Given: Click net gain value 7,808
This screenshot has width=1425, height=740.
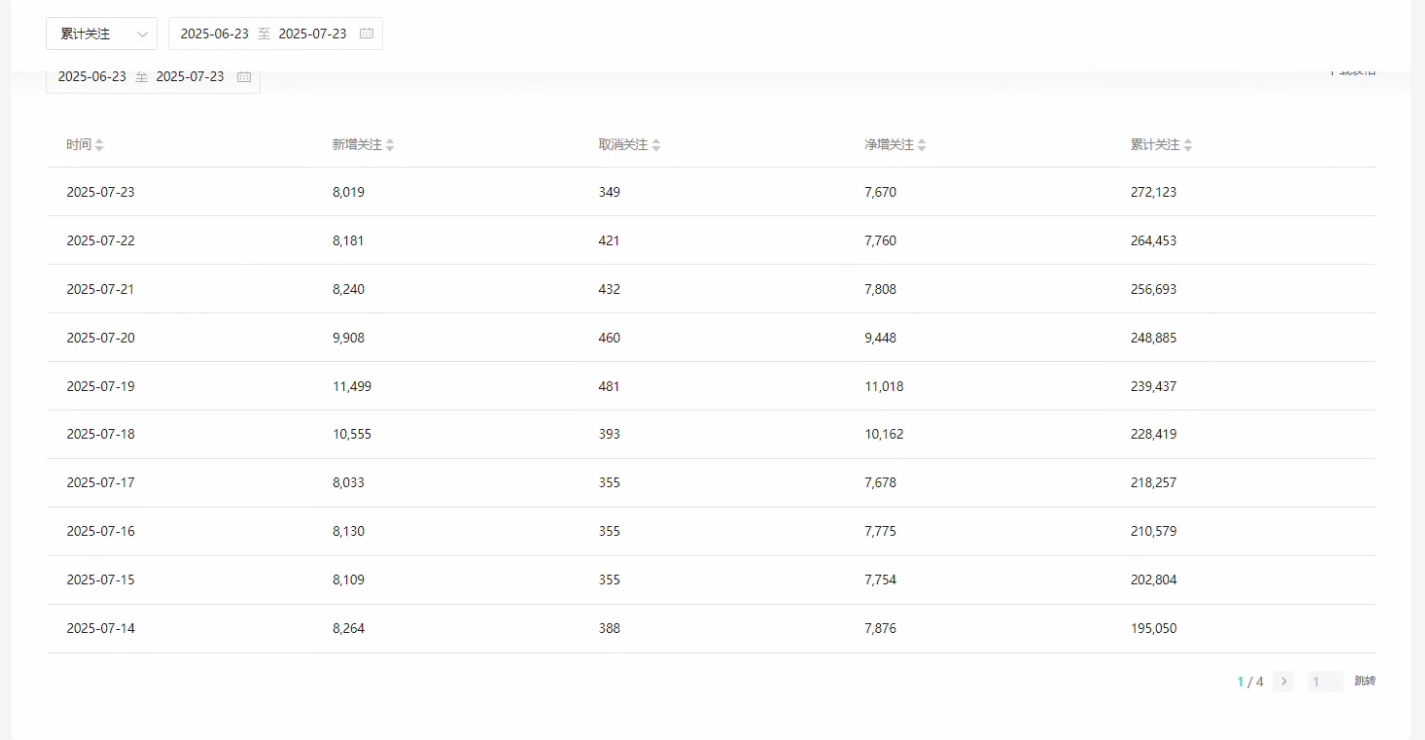Looking at the screenshot, I should pos(880,289).
